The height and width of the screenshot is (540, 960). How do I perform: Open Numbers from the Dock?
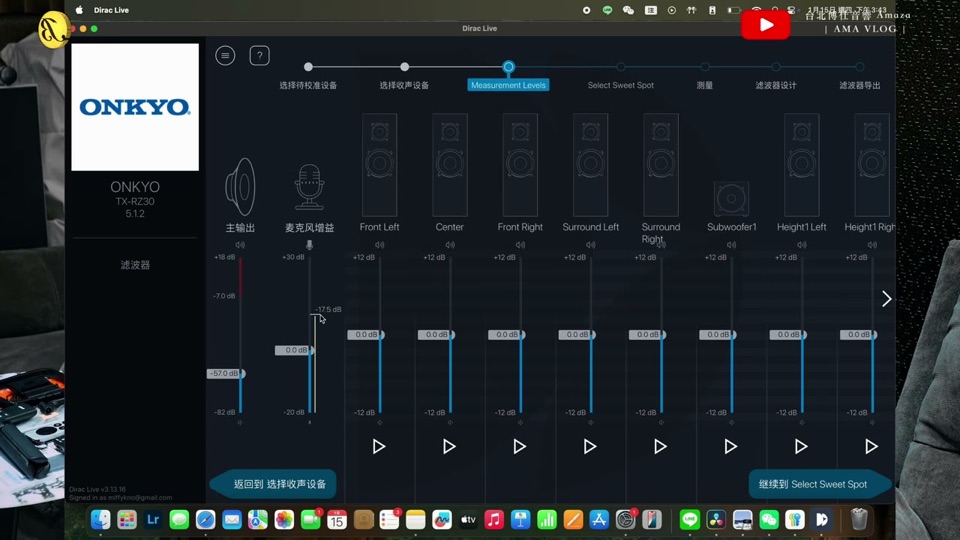coord(547,520)
